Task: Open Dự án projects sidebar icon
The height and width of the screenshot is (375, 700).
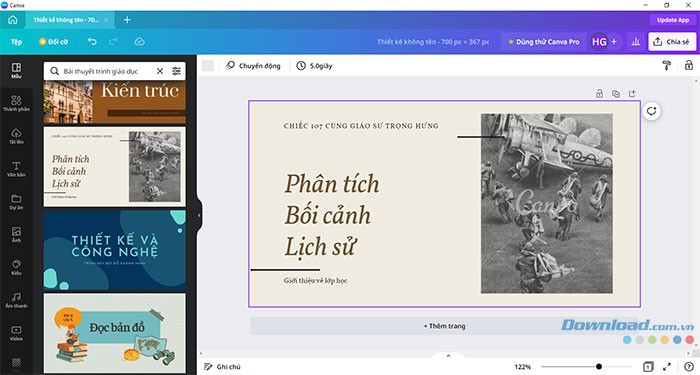Action: pos(16,201)
